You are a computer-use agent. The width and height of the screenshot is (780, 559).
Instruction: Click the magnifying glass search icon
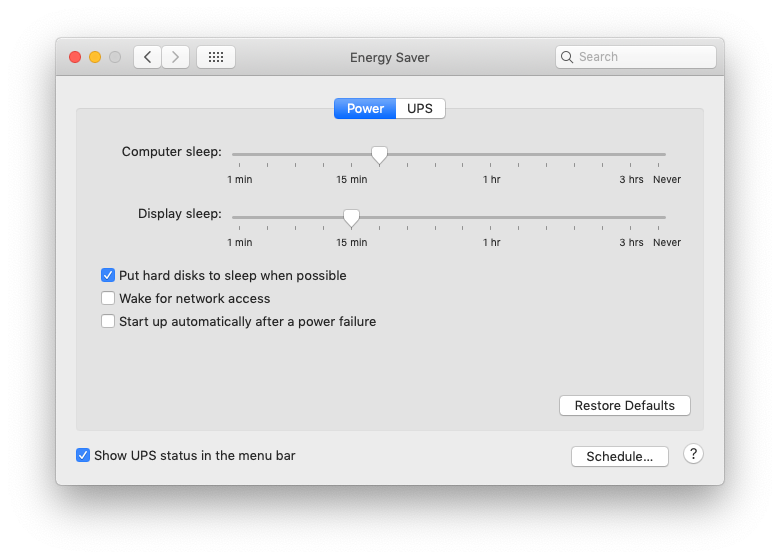(x=567, y=57)
